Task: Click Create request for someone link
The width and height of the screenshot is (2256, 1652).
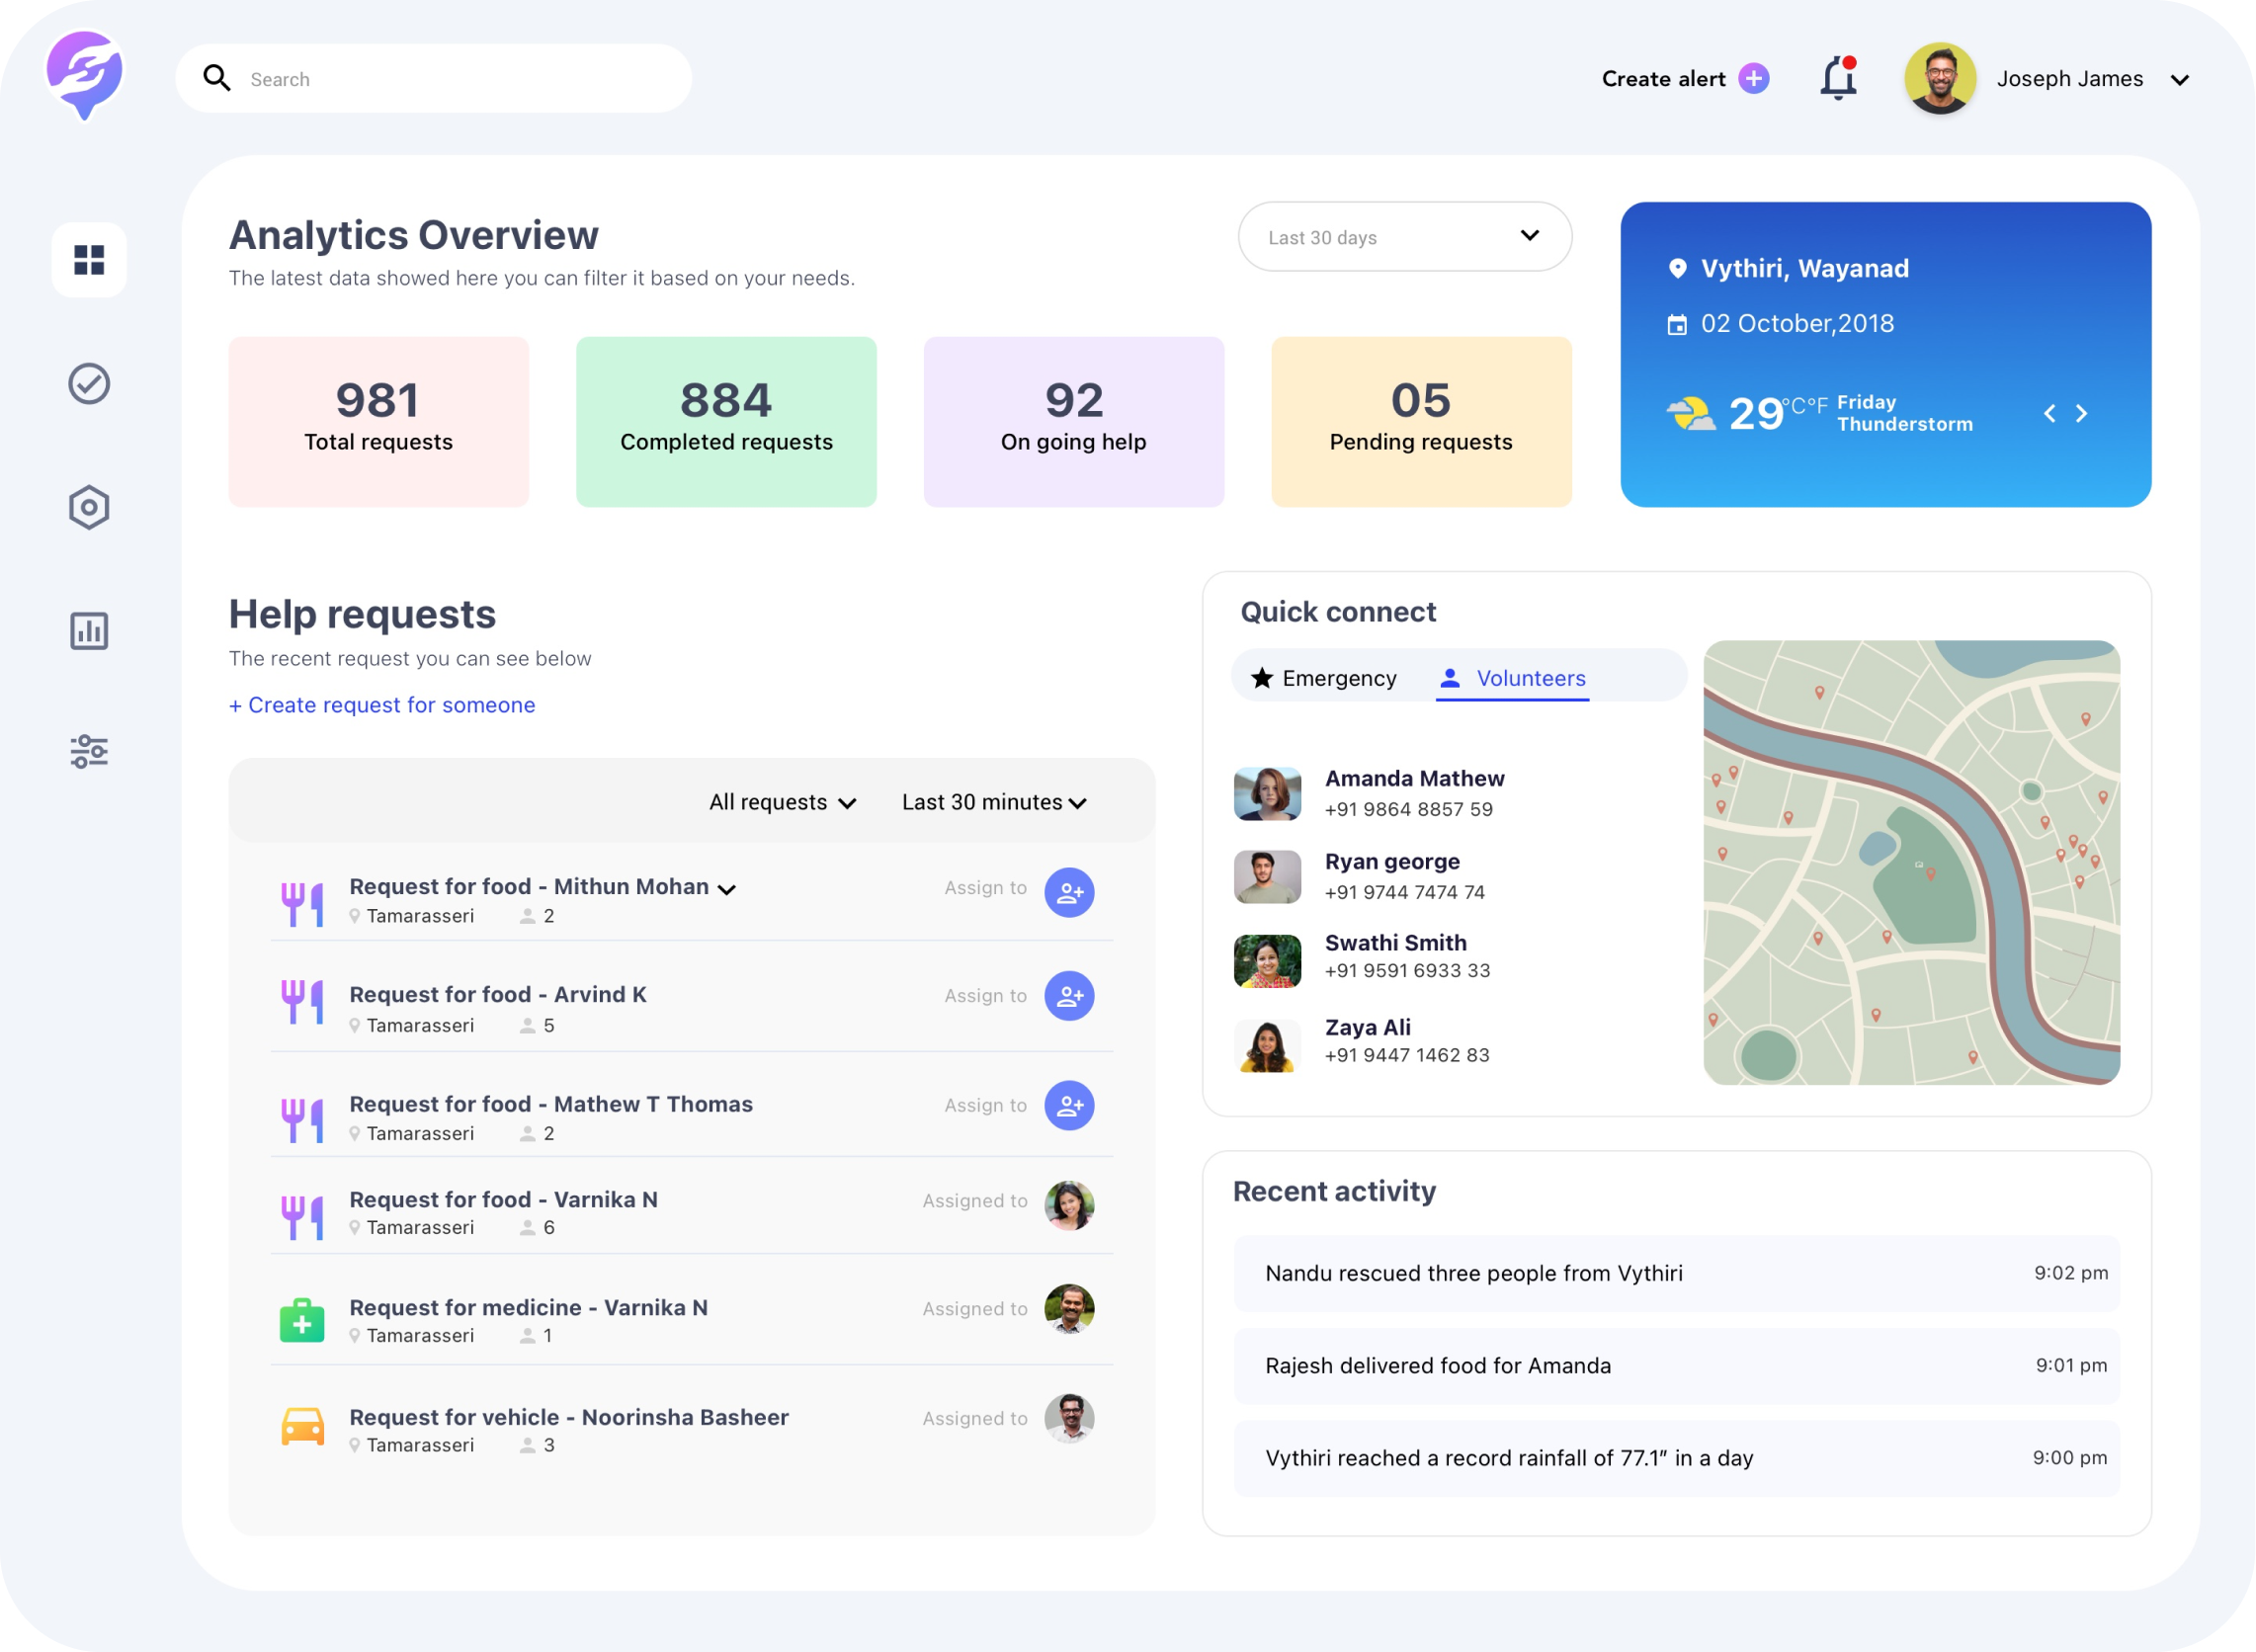Action: (382, 705)
